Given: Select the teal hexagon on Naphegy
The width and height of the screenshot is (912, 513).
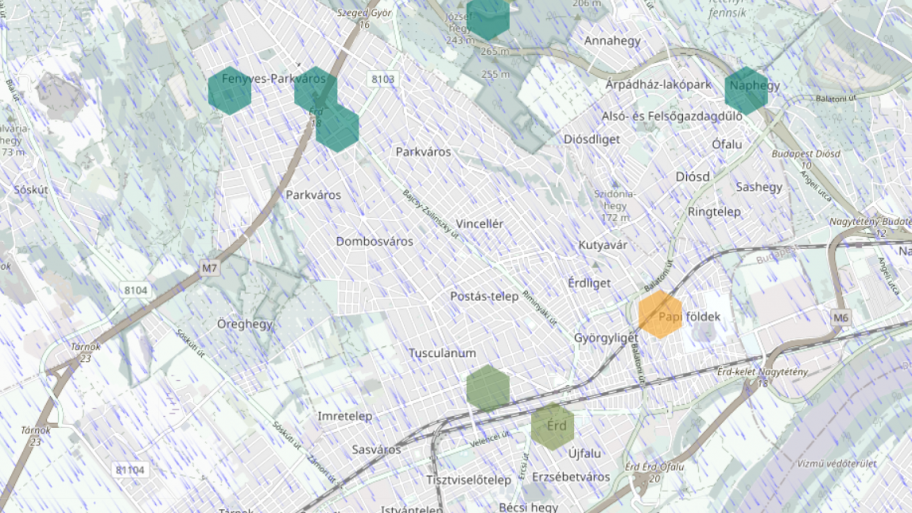Looking at the screenshot, I should (x=746, y=89).
